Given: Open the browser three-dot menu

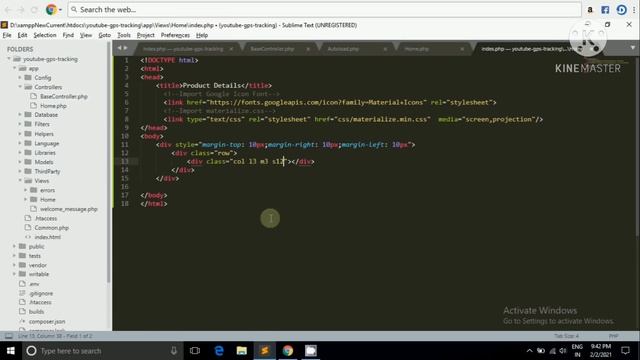Looking at the screenshot, I should pos(634,9).
